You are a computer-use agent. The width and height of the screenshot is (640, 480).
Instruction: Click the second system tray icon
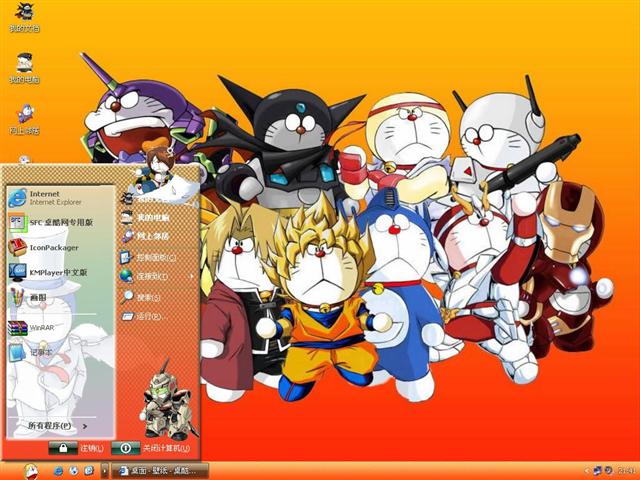click(x=608, y=471)
